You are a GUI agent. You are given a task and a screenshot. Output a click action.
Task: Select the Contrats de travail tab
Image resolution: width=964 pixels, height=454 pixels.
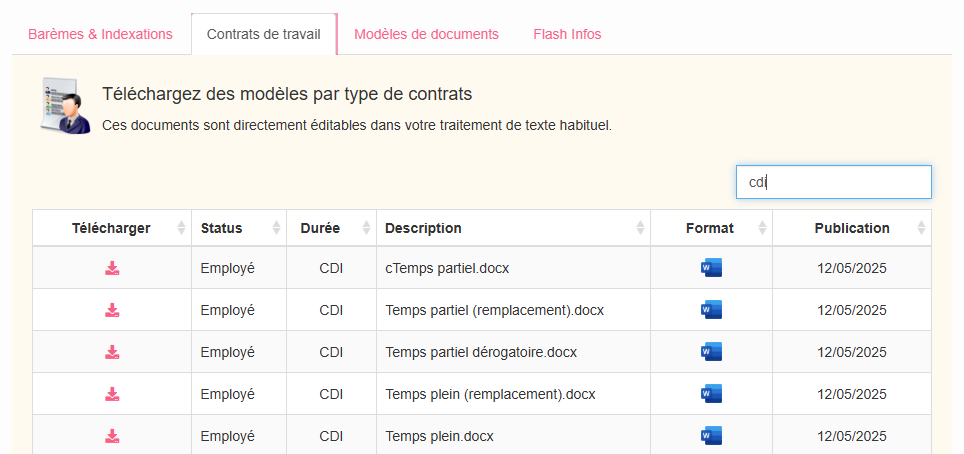tap(264, 34)
